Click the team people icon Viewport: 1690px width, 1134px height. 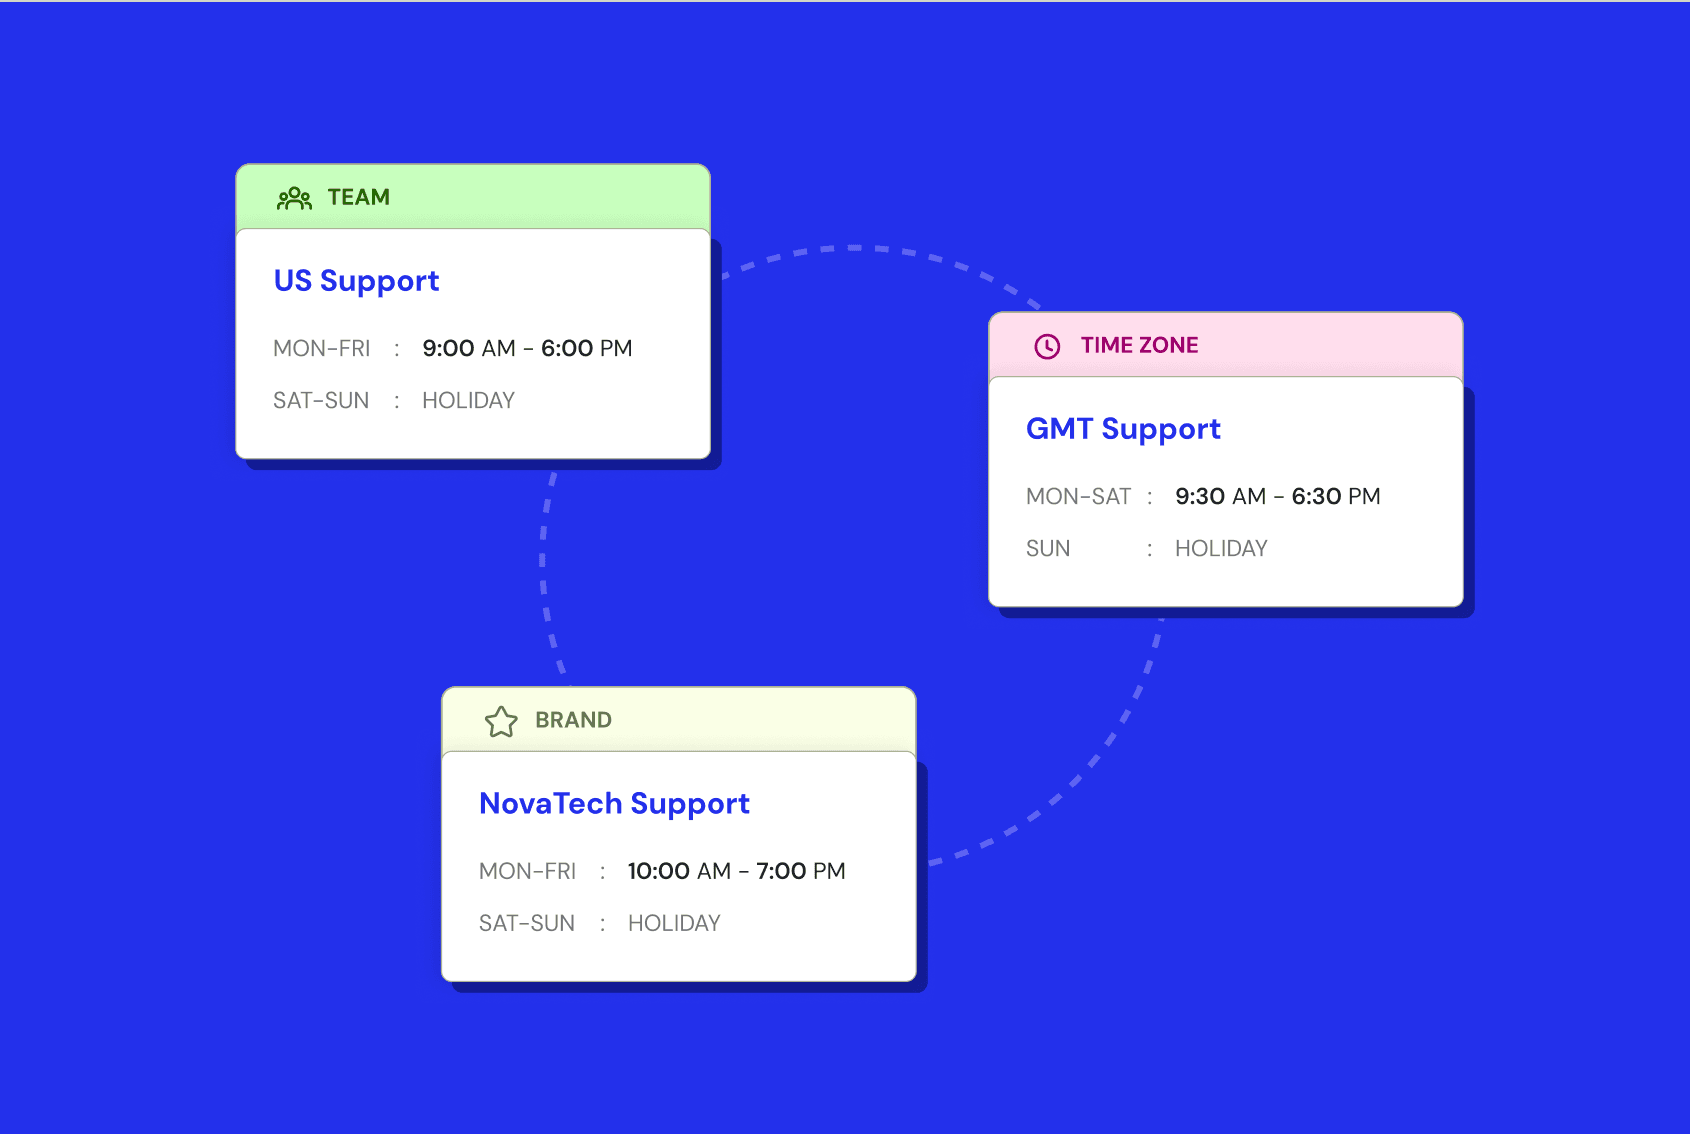pos(294,198)
